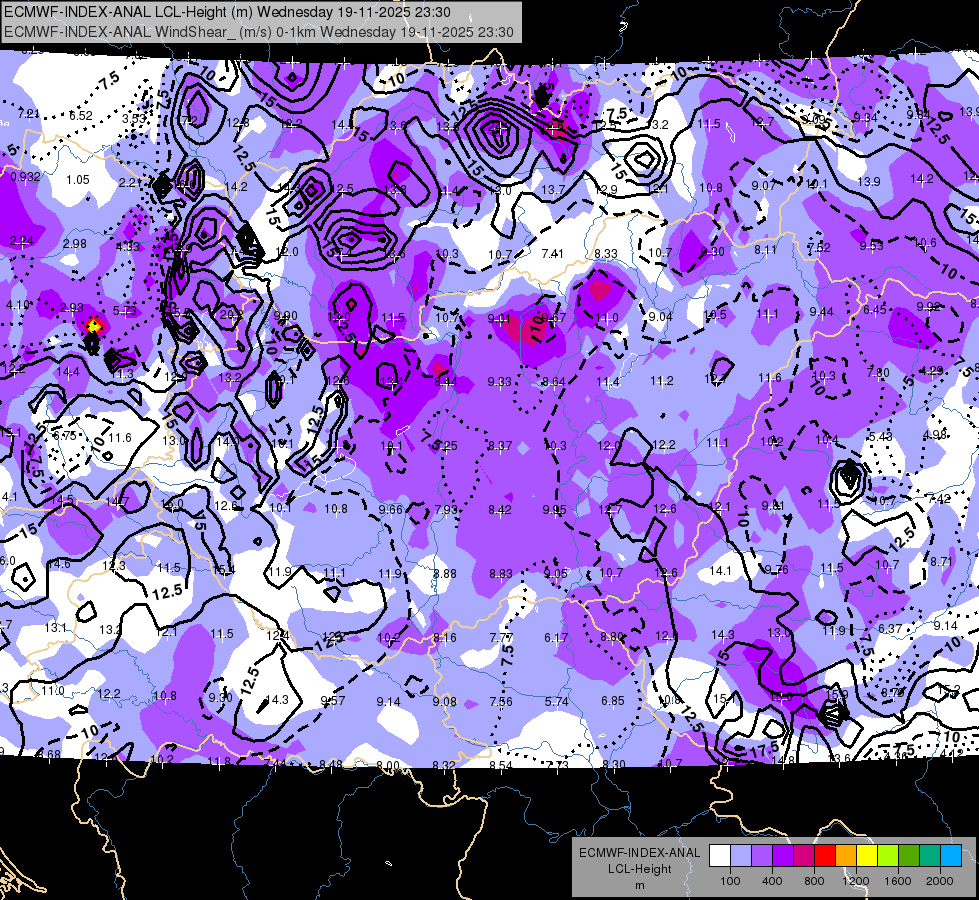Click the wind shear value '15.9'
This screenshot has width=979, height=900.
coord(837,694)
